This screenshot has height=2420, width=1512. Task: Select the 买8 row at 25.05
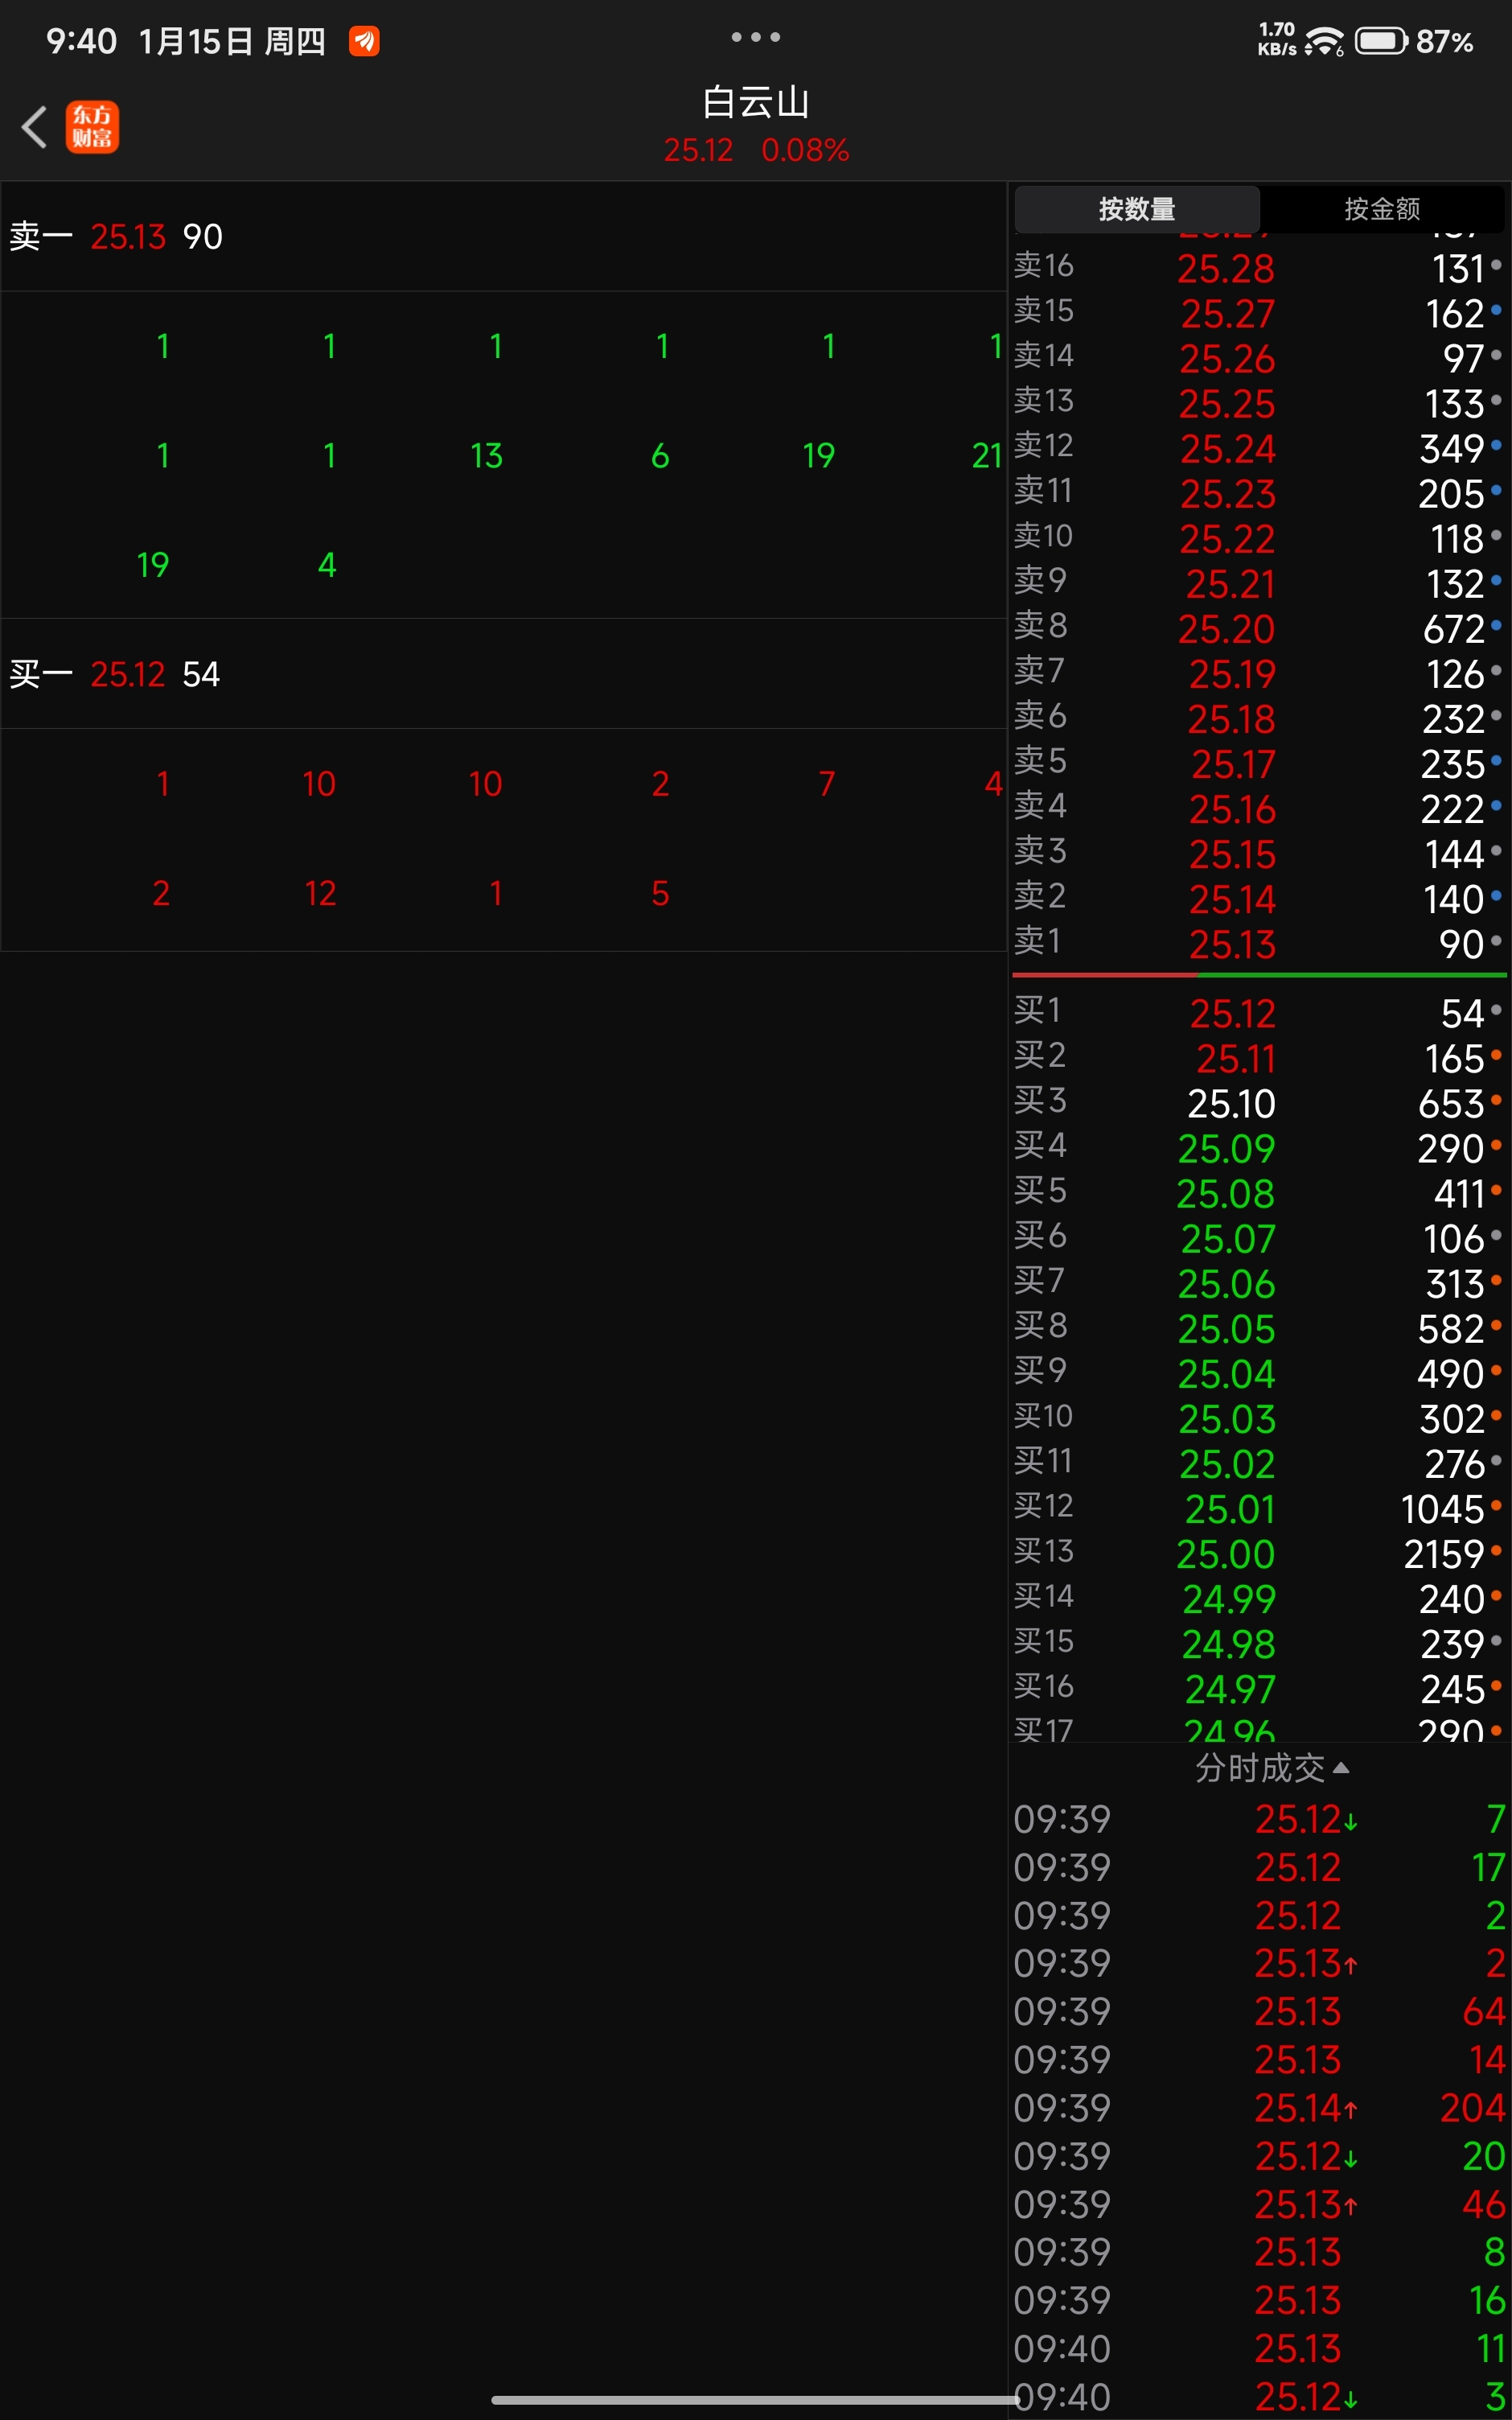pos(1259,1328)
